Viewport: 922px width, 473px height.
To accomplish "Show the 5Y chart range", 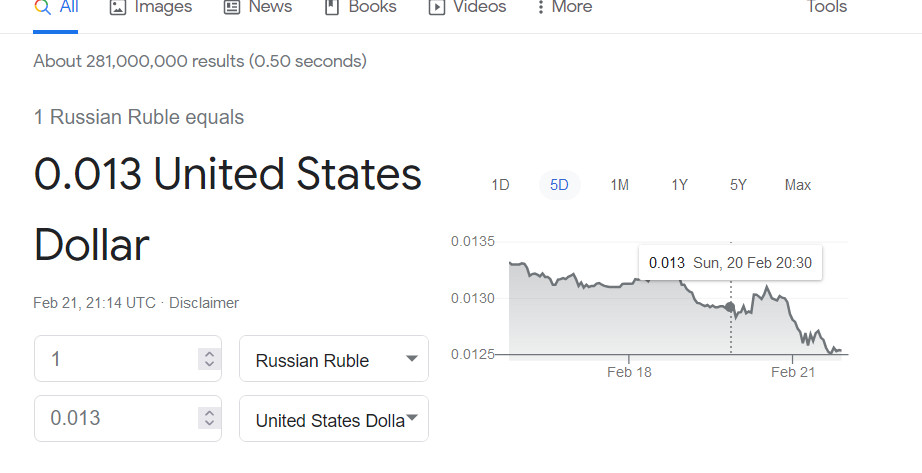I will tap(738, 185).
